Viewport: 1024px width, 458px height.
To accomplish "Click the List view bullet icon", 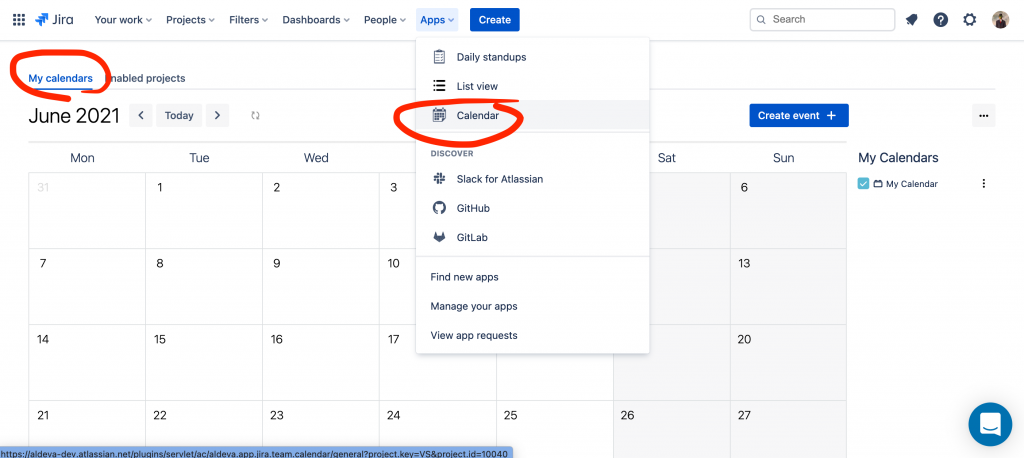I will coord(440,86).
